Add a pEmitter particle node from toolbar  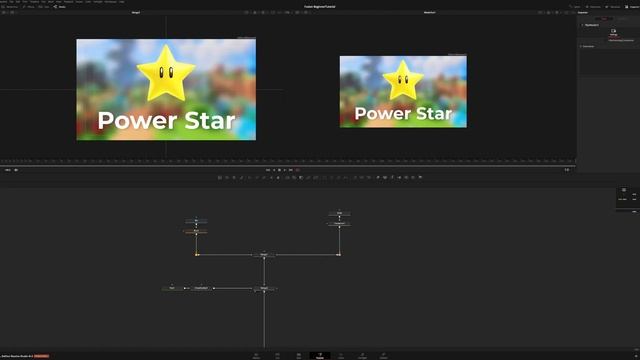point(355,178)
